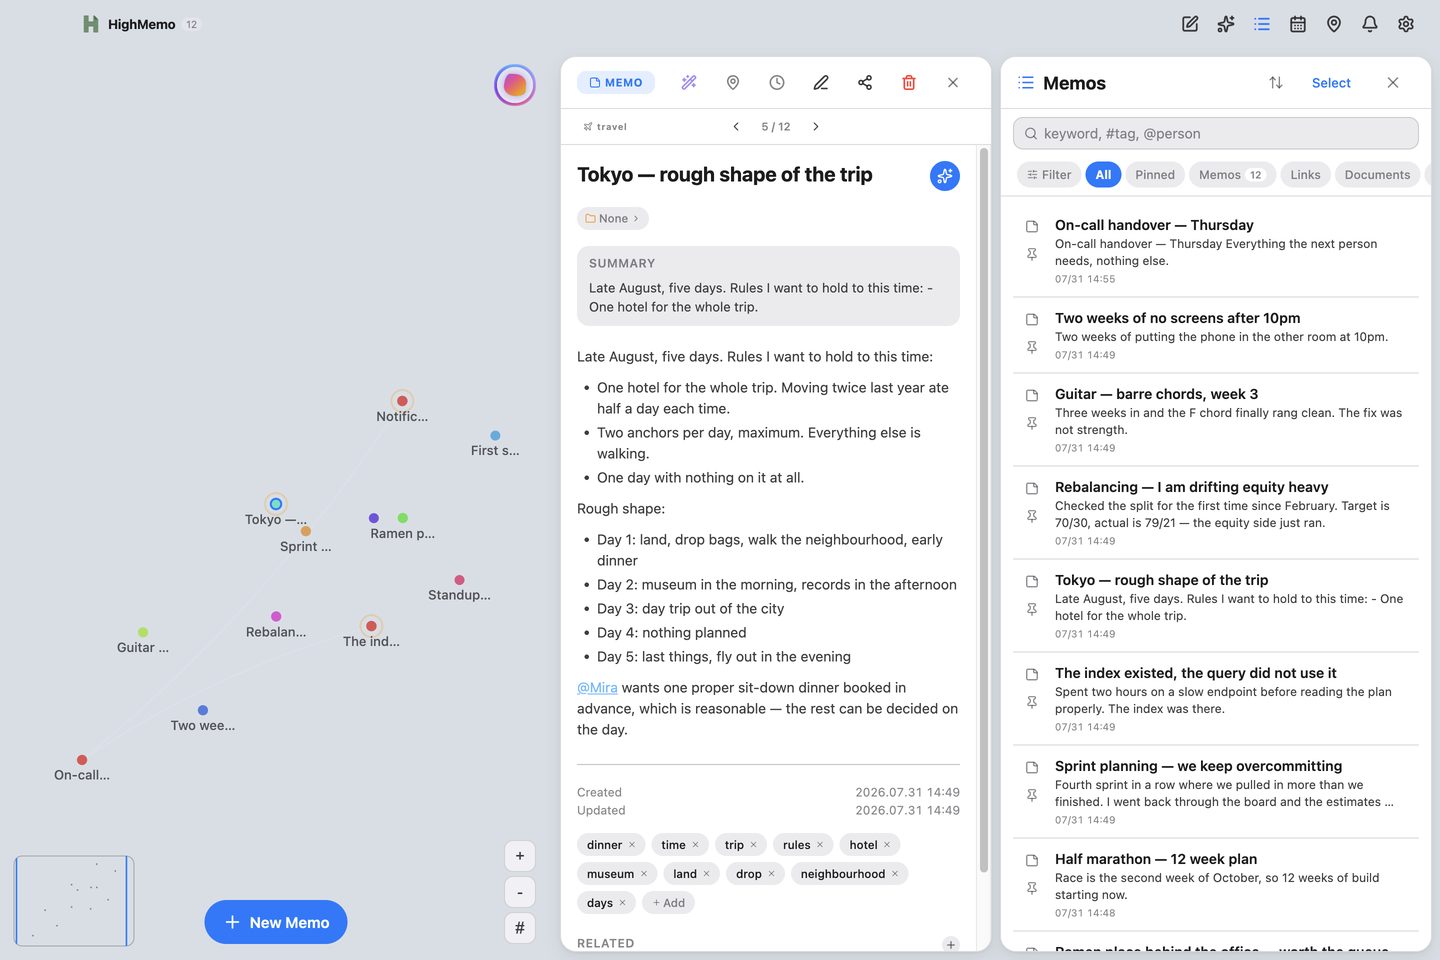Open the None folder dropdown
1440x960 pixels.
tap(612, 218)
